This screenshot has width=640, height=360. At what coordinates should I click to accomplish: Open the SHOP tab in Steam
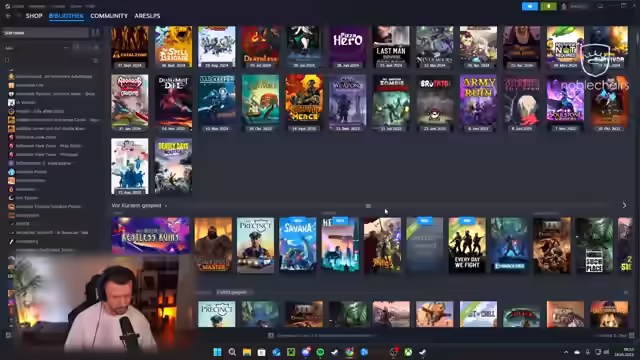34,16
